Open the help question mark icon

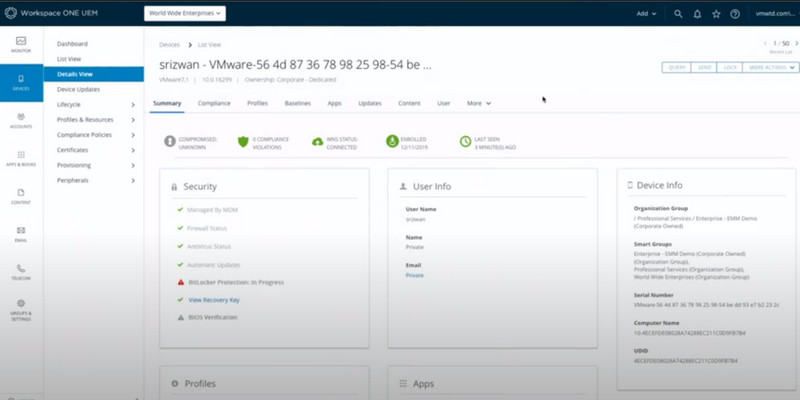735,14
